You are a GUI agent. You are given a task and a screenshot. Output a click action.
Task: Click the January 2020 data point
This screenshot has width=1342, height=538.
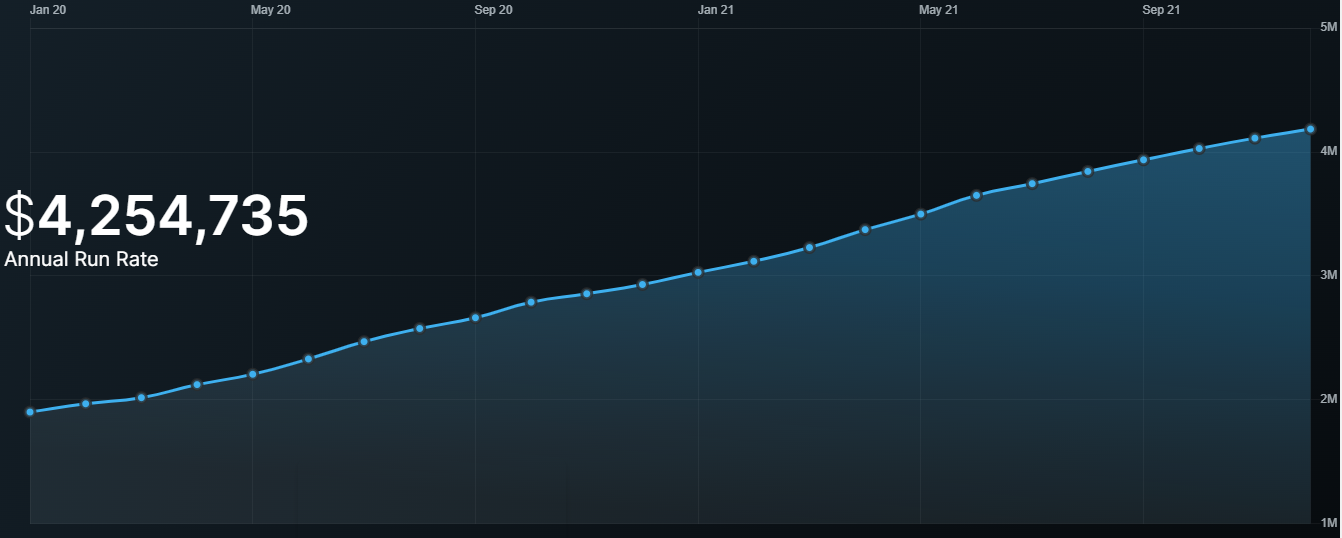click(30, 412)
